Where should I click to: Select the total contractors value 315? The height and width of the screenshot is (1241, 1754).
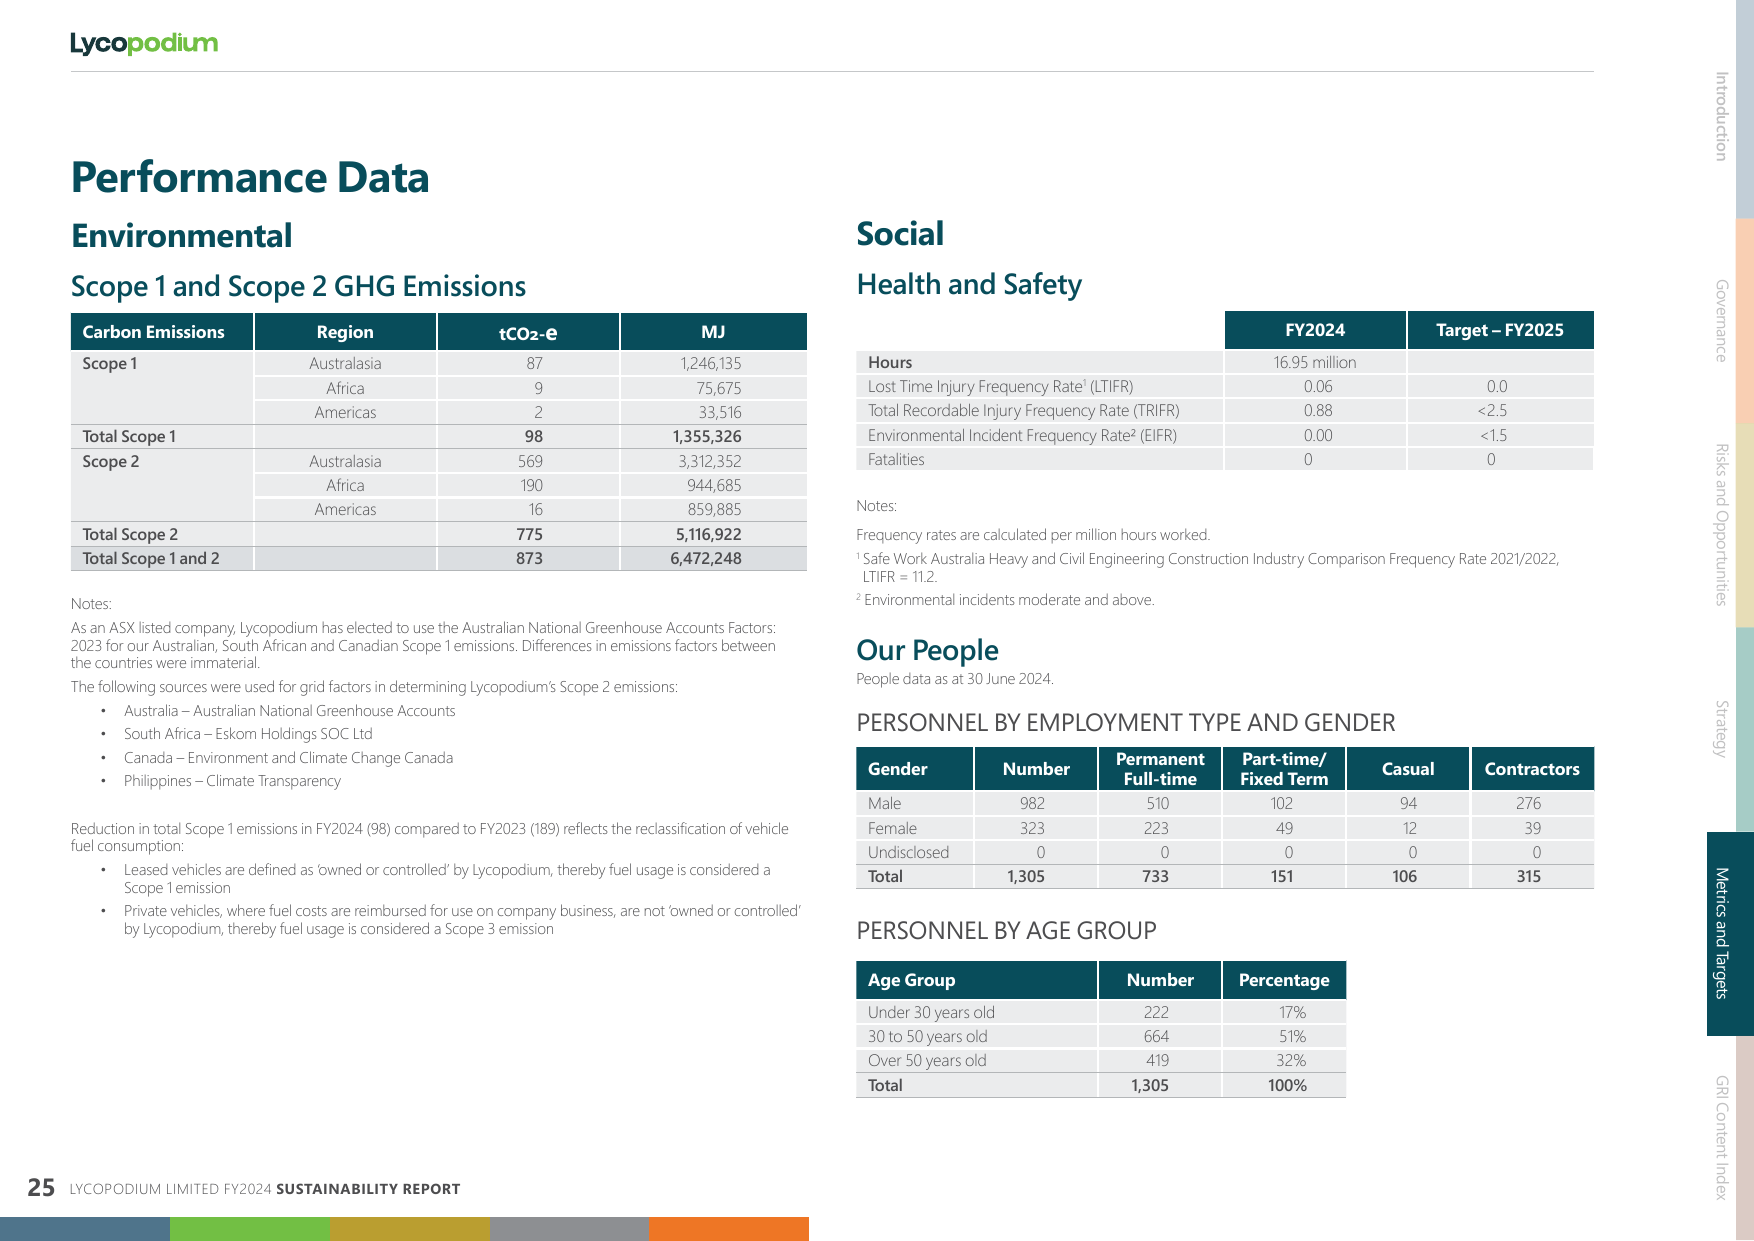tap(1529, 877)
